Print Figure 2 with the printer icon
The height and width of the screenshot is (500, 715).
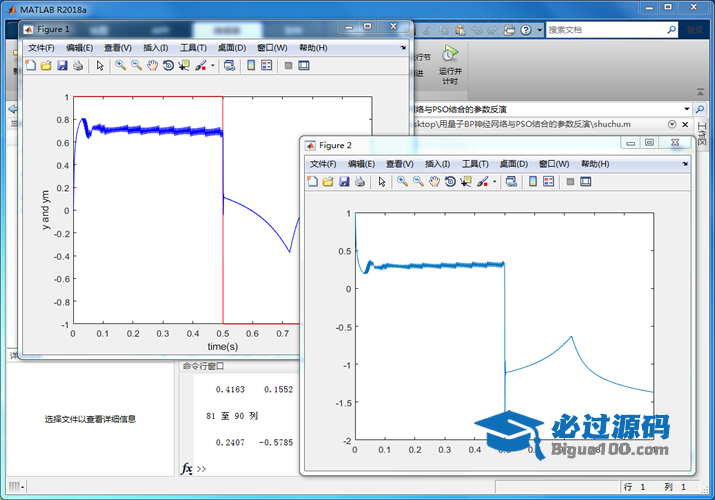tap(360, 182)
